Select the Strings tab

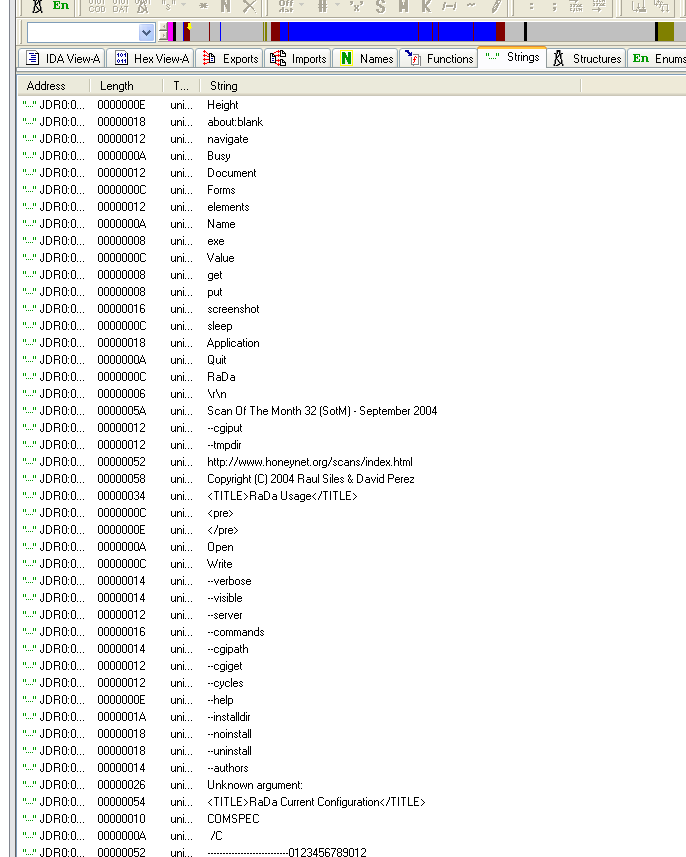tap(512, 57)
